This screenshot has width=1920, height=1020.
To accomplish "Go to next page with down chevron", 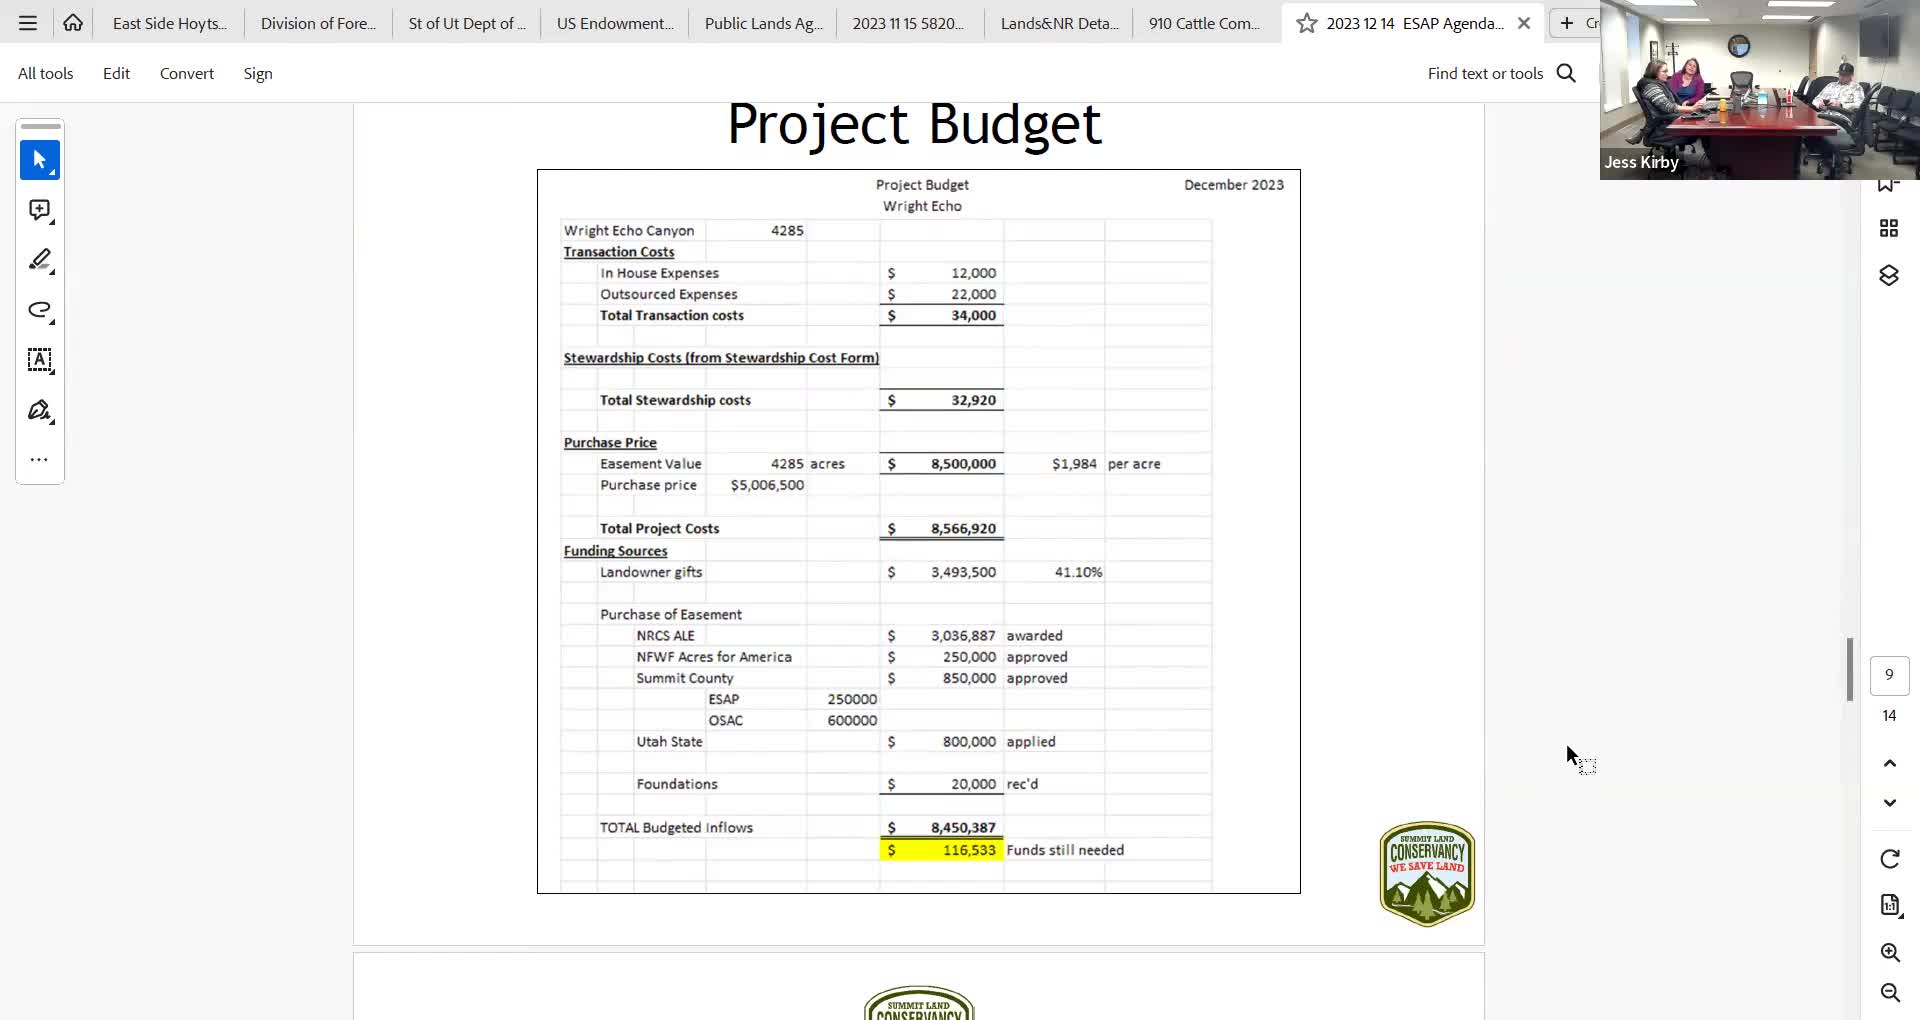I will (1890, 802).
